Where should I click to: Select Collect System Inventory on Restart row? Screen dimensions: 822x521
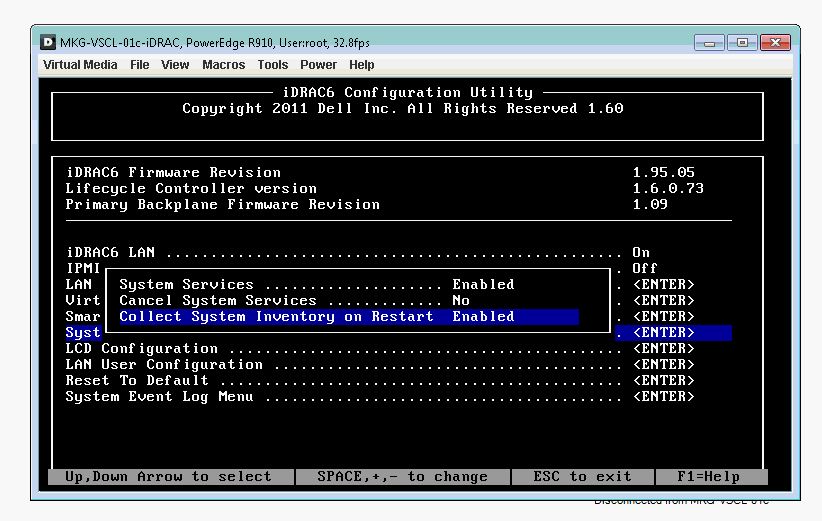[349, 317]
